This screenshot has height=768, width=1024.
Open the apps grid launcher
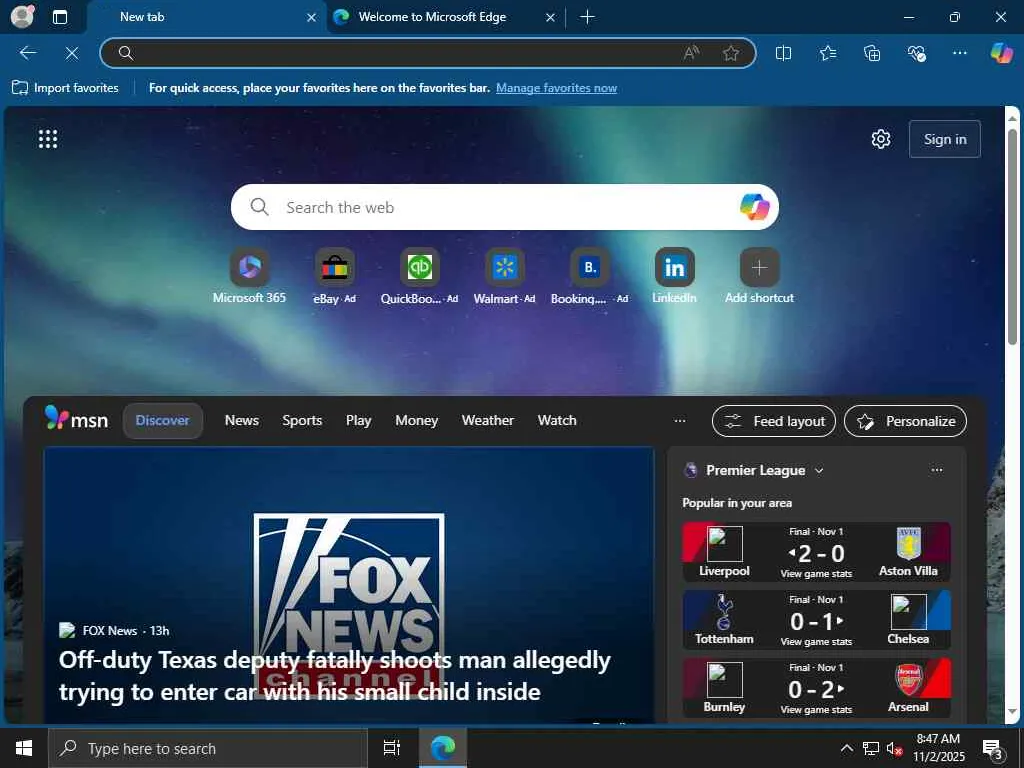coord(48,138)
